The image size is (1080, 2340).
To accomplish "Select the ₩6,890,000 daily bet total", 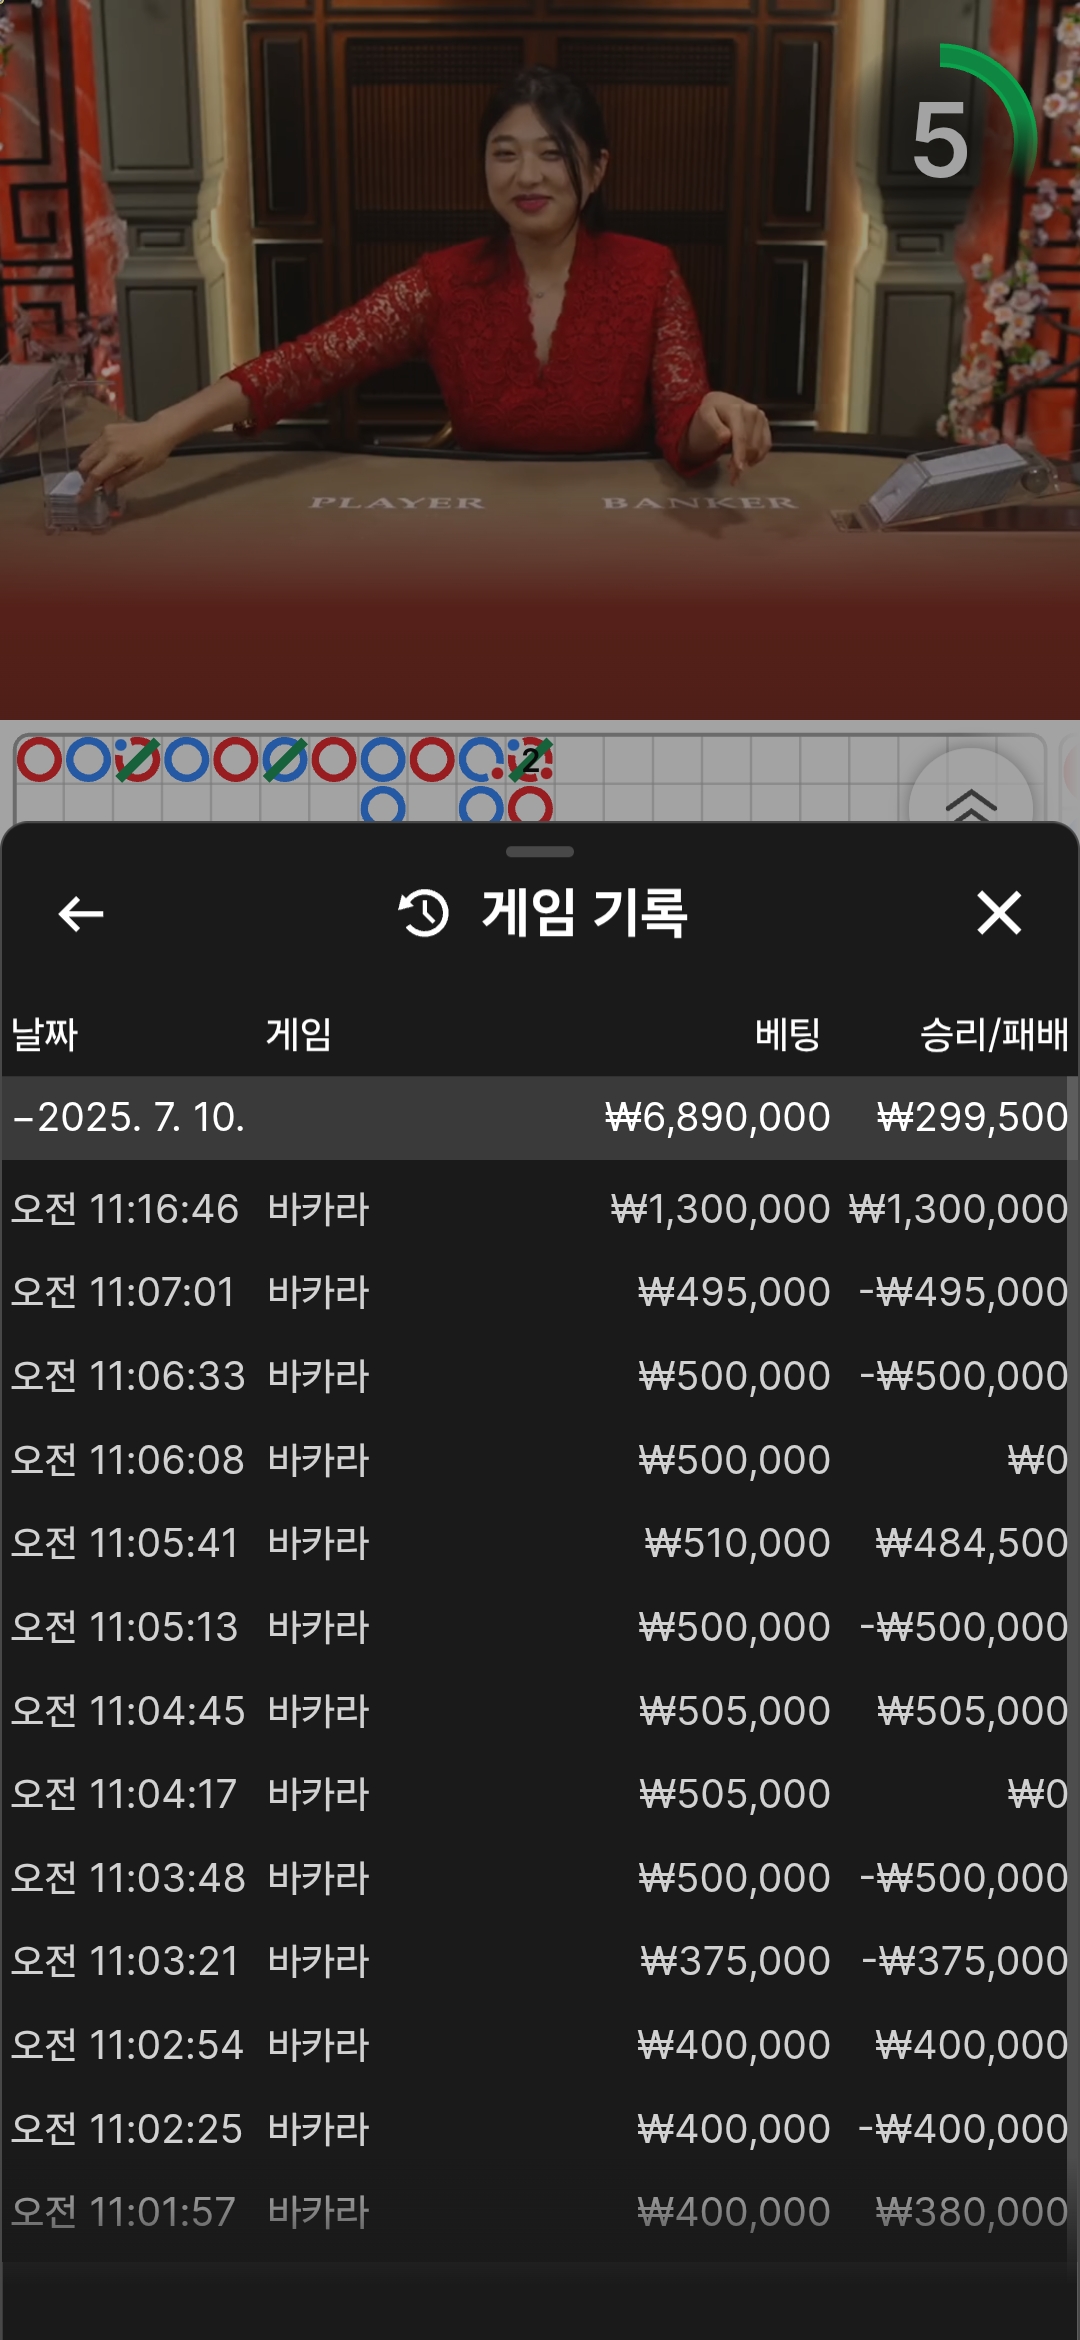I will pos(717,1117).
